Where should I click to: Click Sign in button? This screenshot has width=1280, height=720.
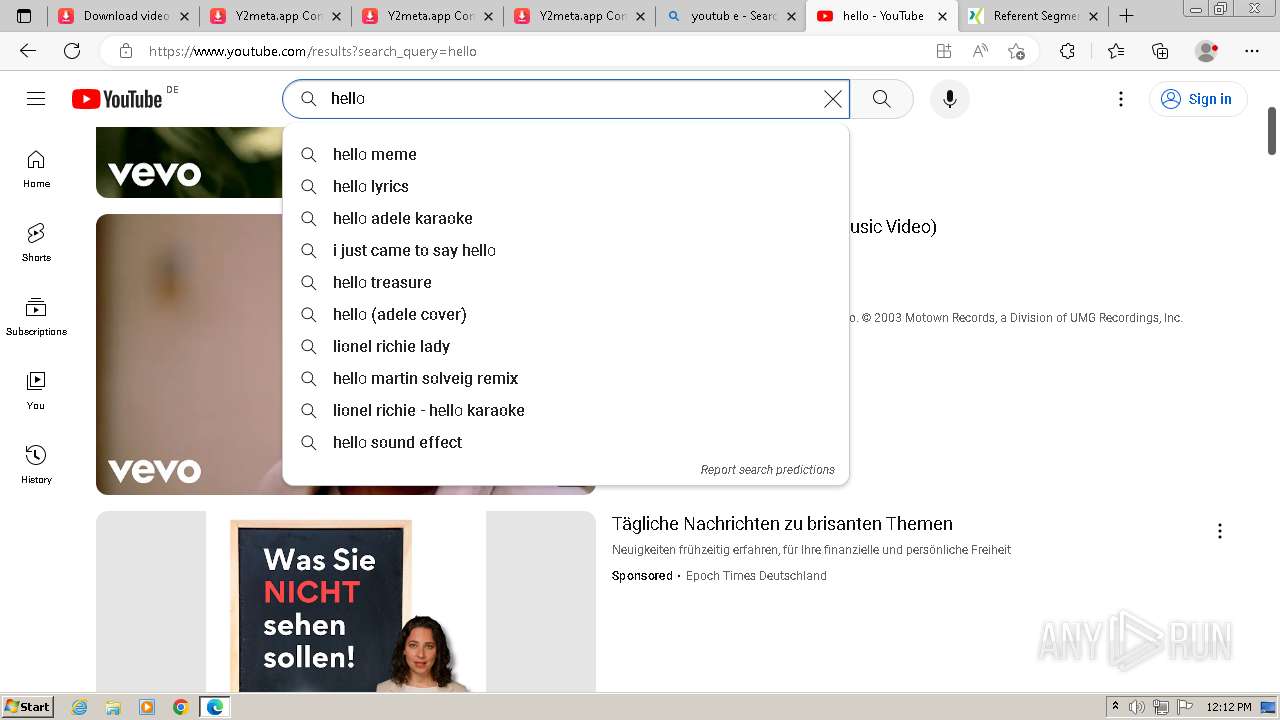pyautogui.click(x=1198, y=98)
